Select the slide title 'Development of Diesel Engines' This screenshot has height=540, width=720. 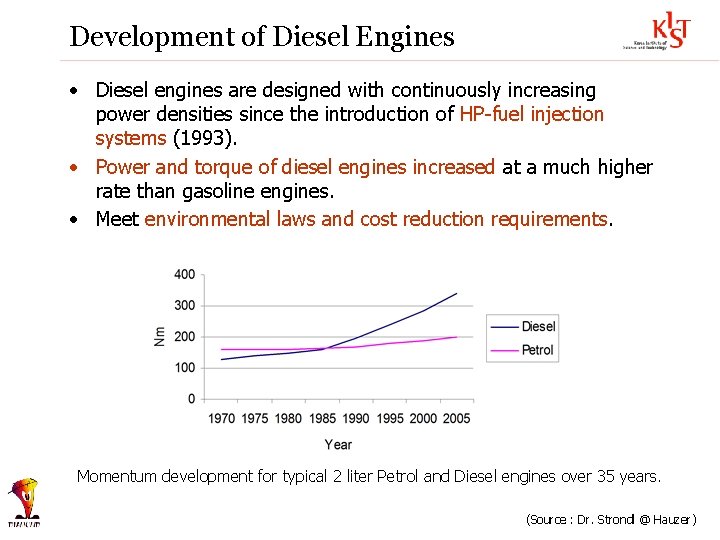coord(262,36)
